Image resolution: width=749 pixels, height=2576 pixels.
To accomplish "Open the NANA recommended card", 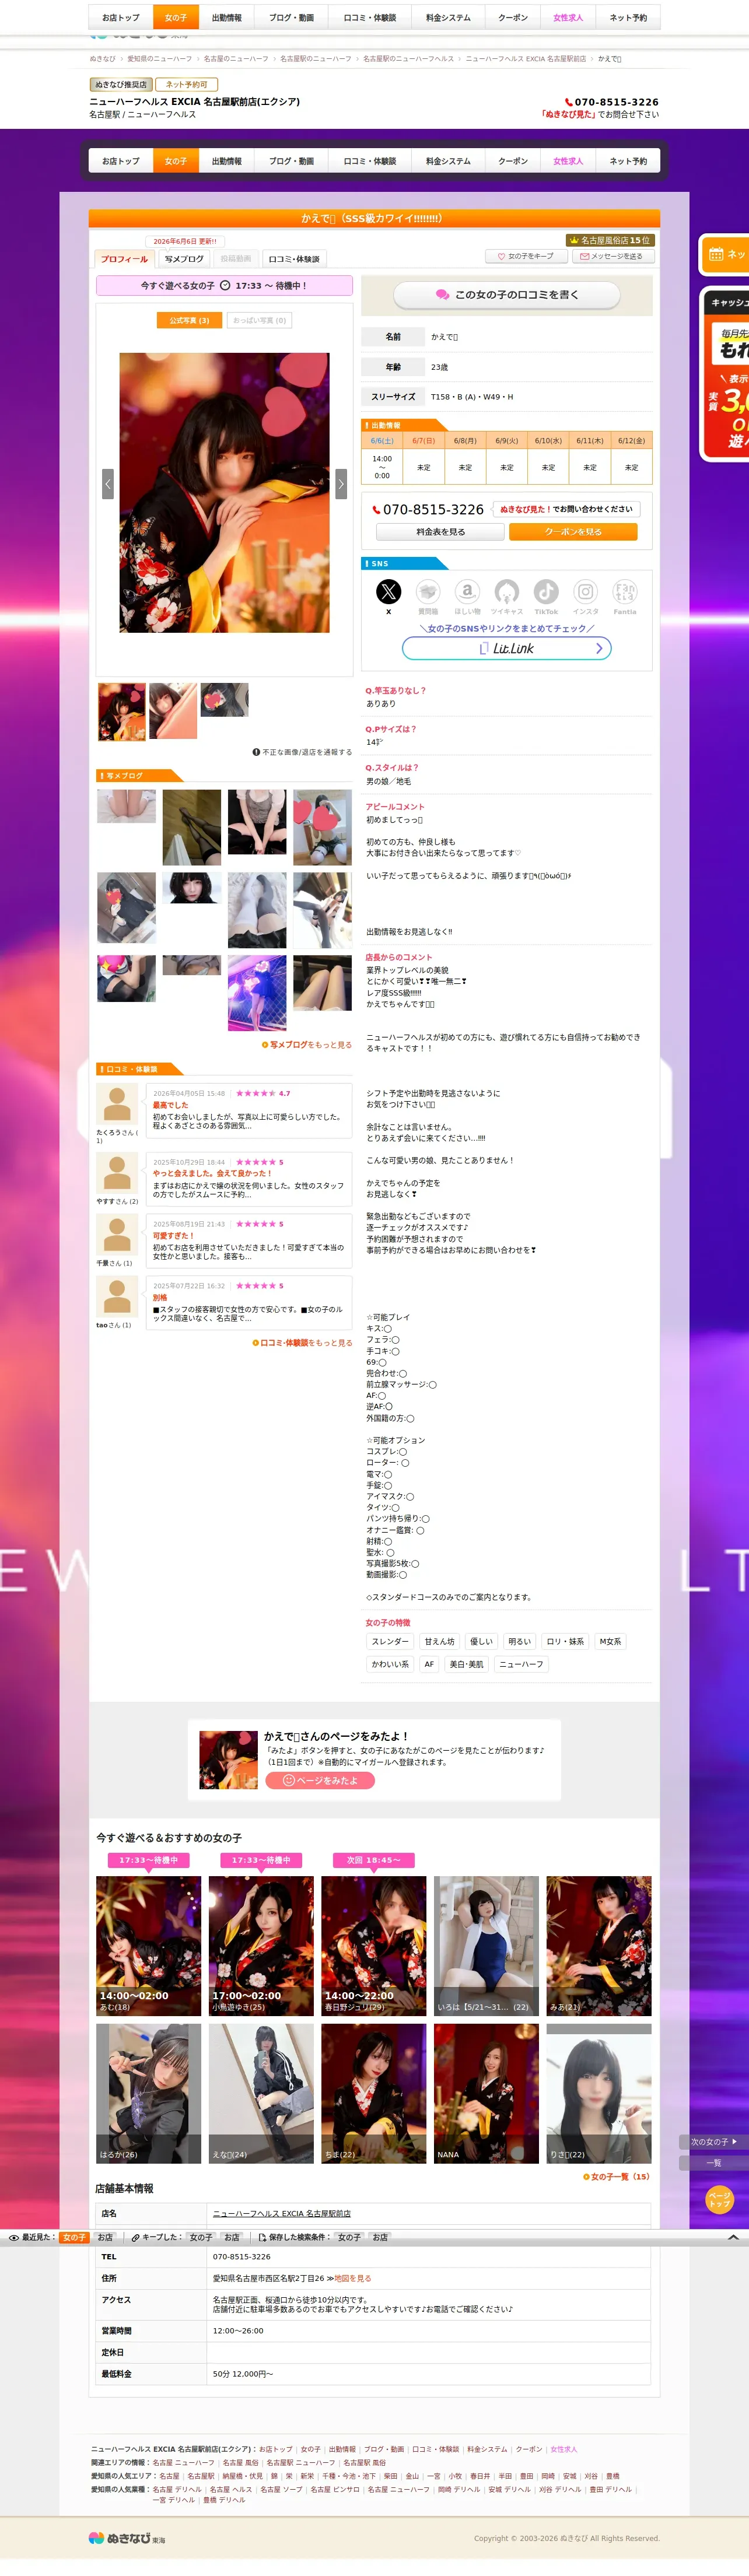I will point(486,2093).
